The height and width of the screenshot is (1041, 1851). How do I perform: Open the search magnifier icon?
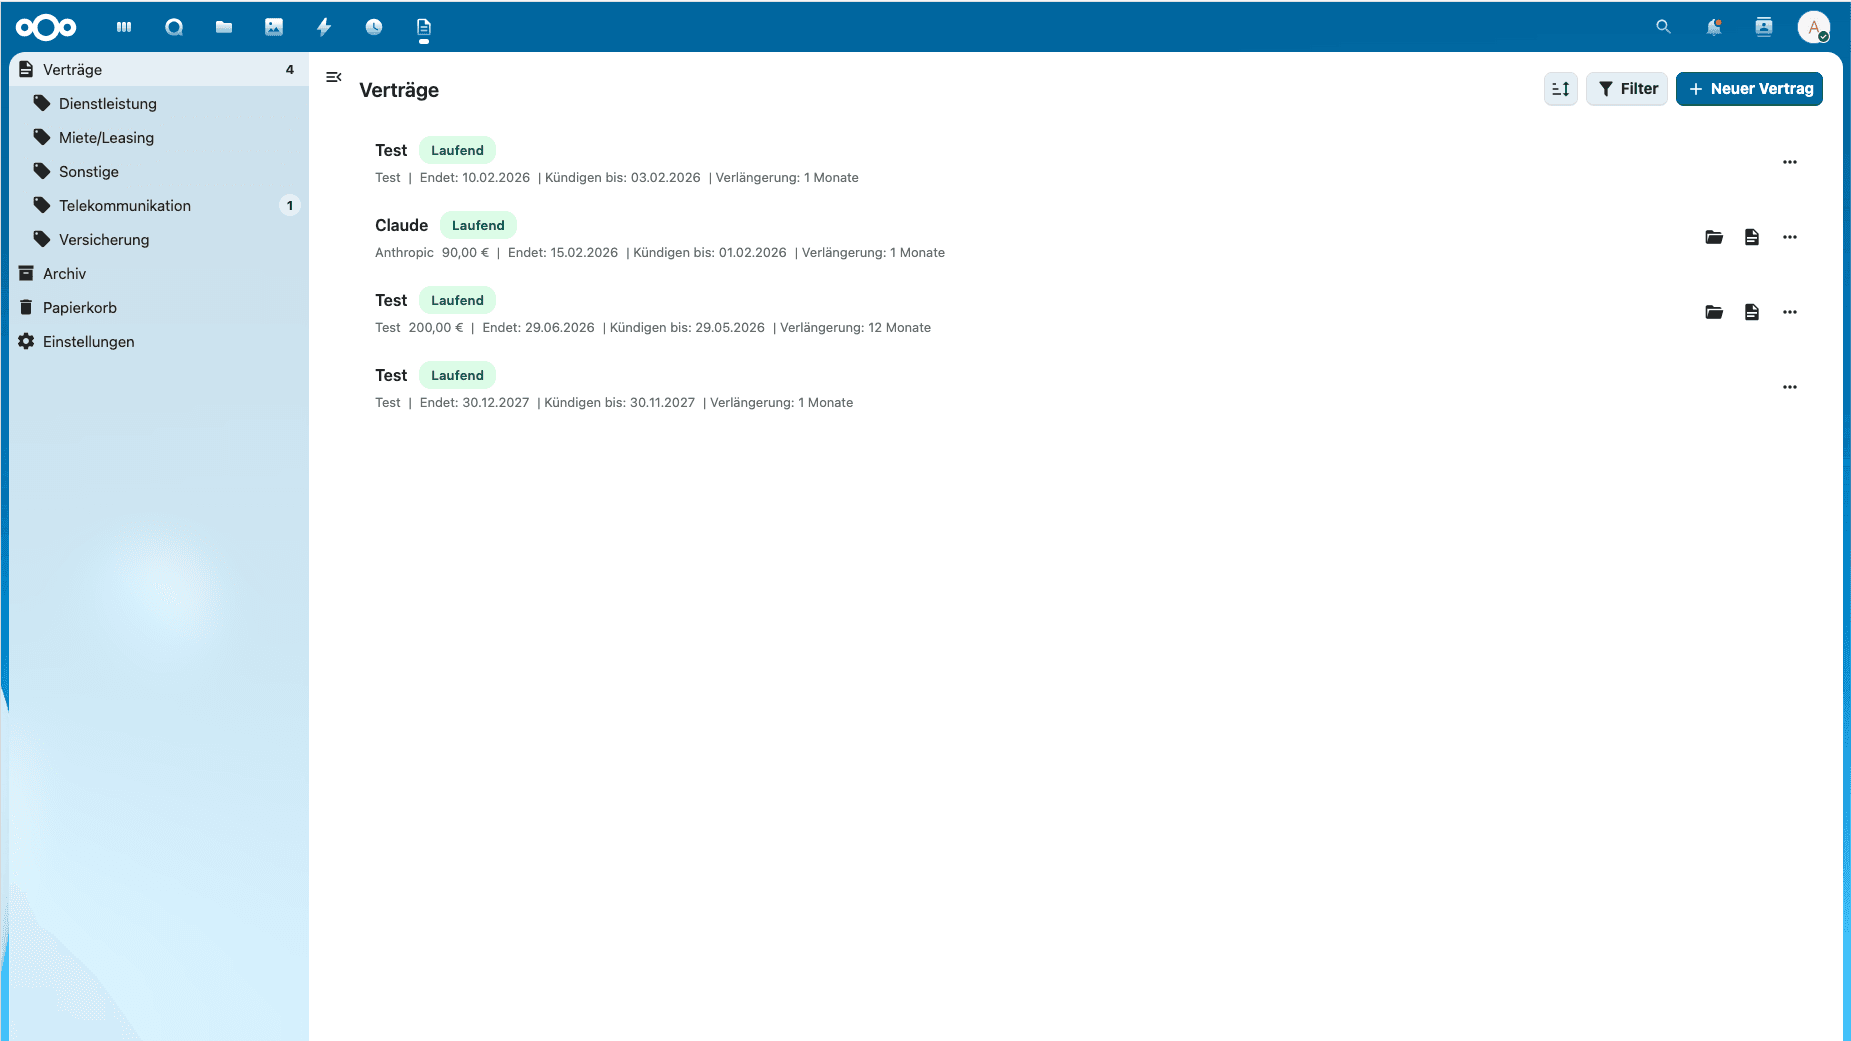coord(1663,27)
